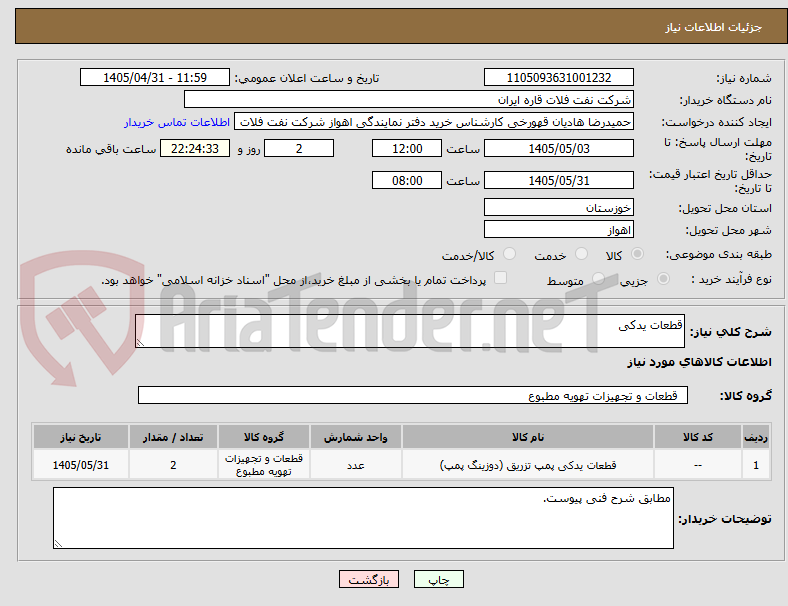Select the خدمت radio button

(581, 254)
